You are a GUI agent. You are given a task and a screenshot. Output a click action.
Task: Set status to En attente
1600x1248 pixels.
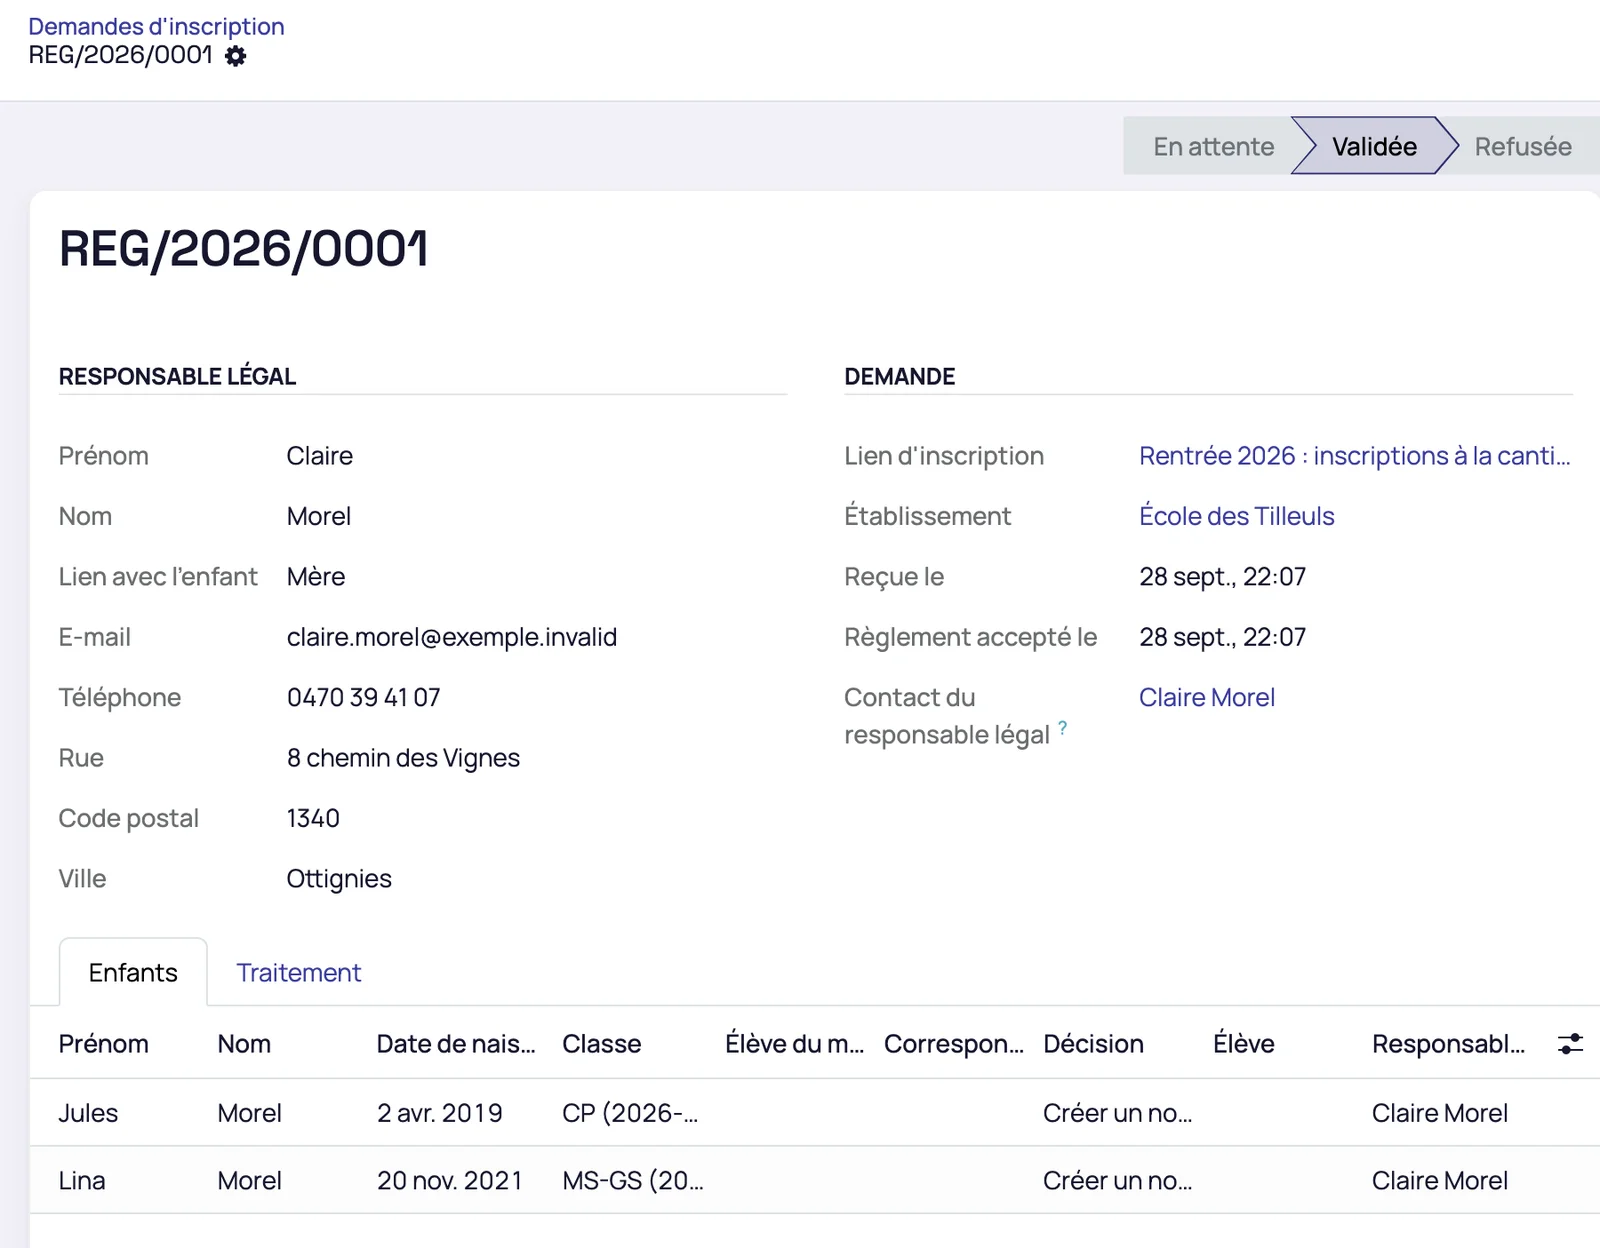coord(1213,146)
